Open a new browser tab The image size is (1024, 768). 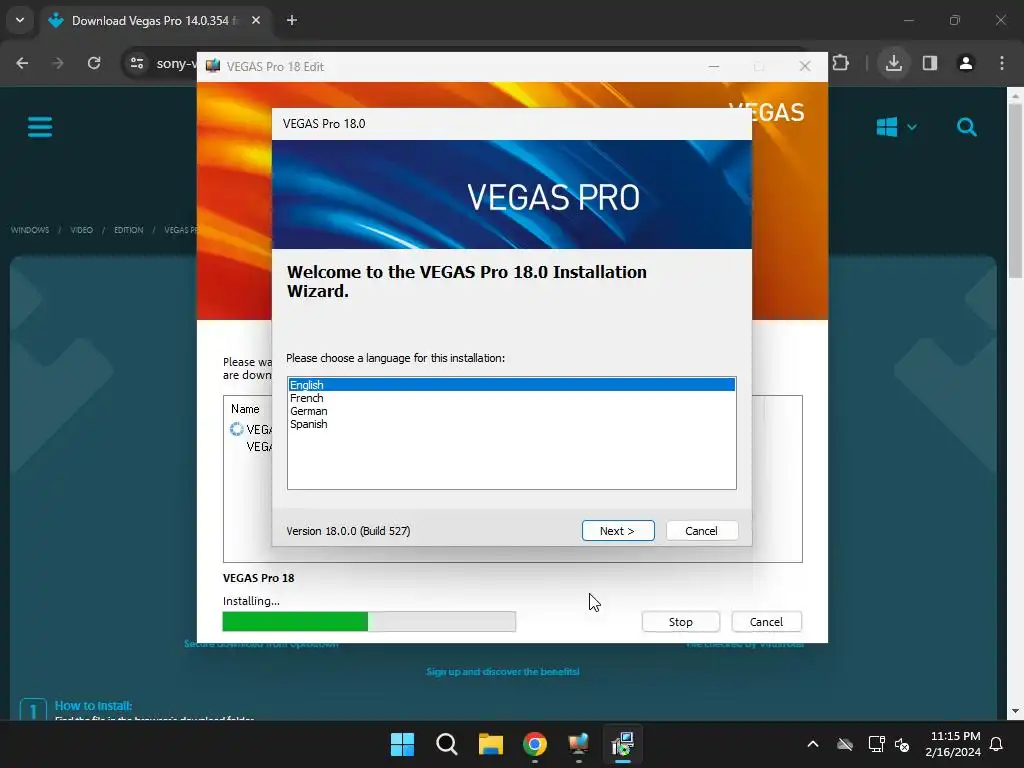(x=292, y=20)
